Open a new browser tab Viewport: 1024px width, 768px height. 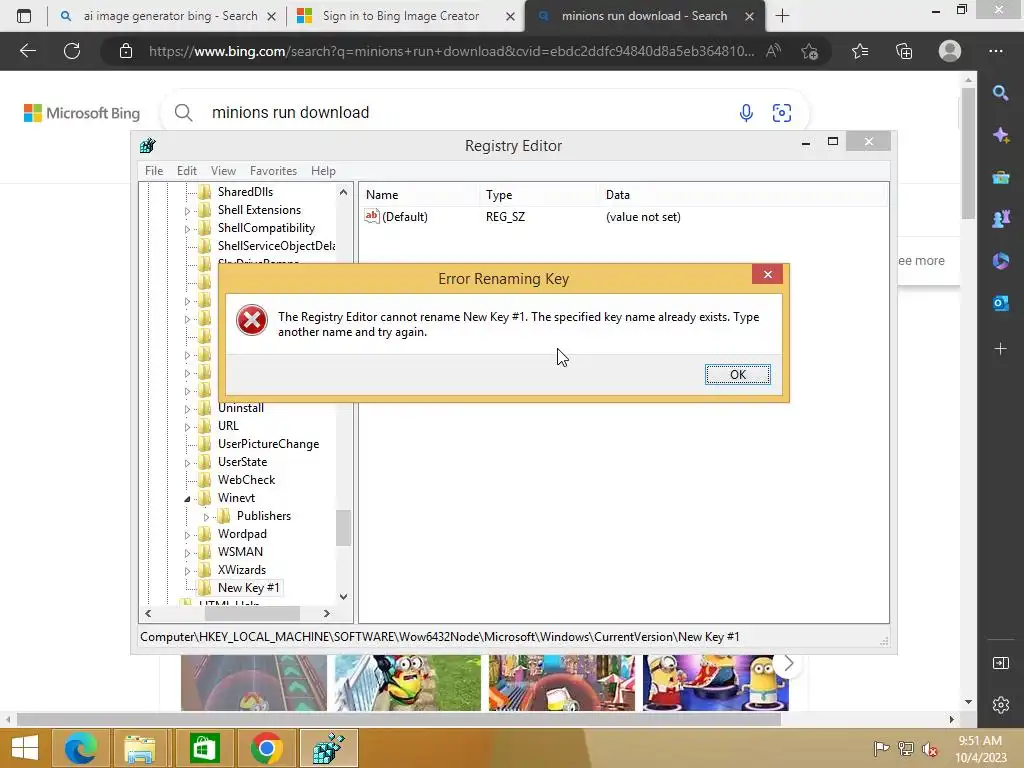(782, 16)
